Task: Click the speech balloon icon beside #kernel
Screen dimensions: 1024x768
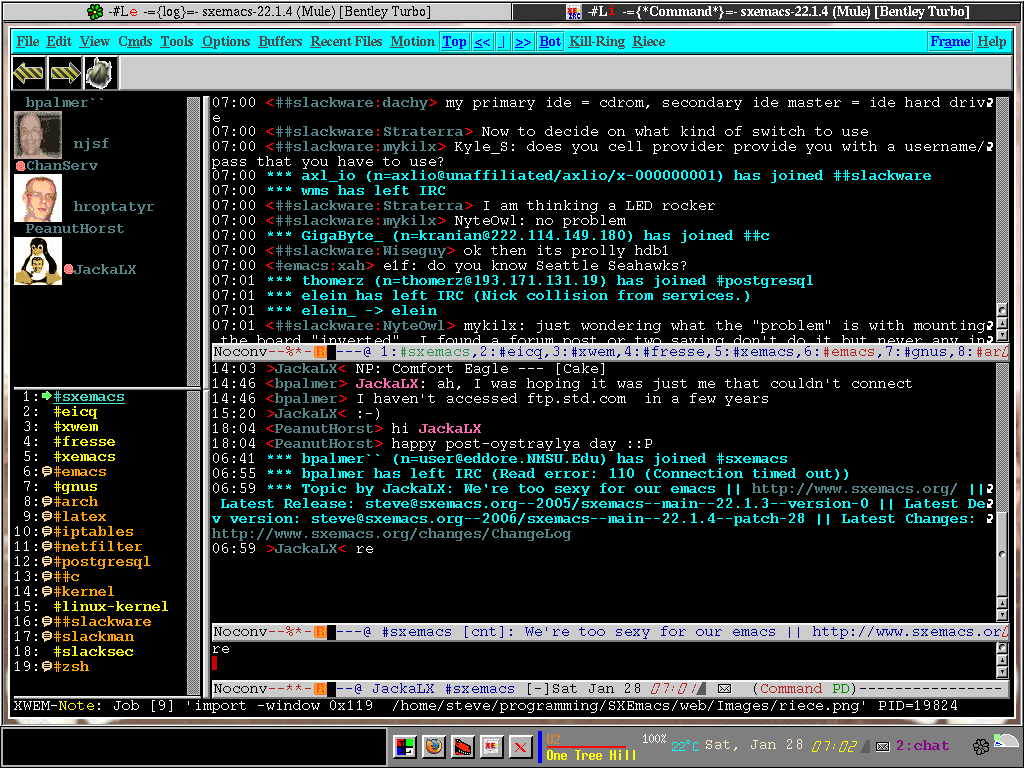Action: click(47, 592)
